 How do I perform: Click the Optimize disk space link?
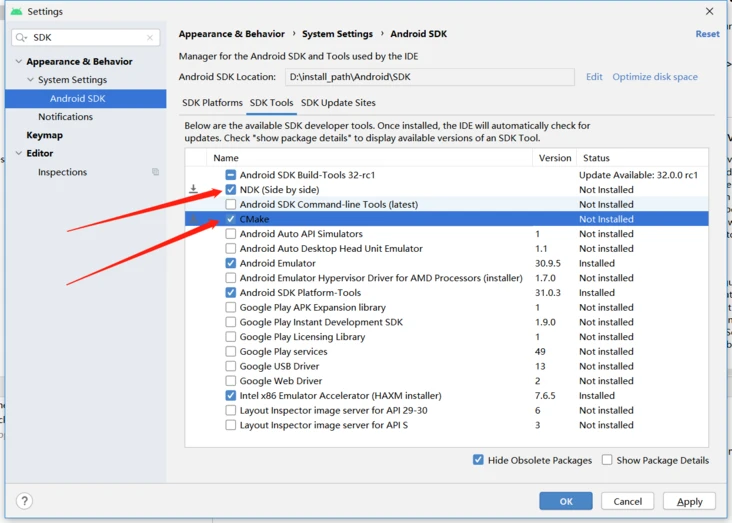(655, 77)
